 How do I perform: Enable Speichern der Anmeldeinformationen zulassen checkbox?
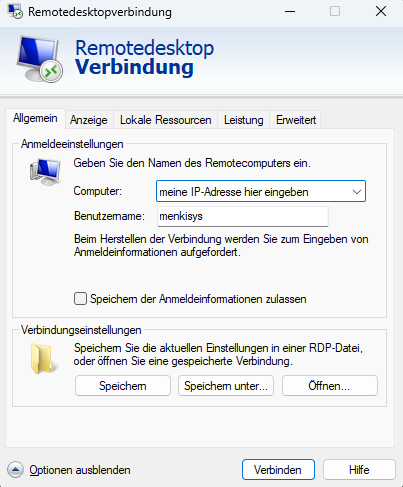coord(80,299)
